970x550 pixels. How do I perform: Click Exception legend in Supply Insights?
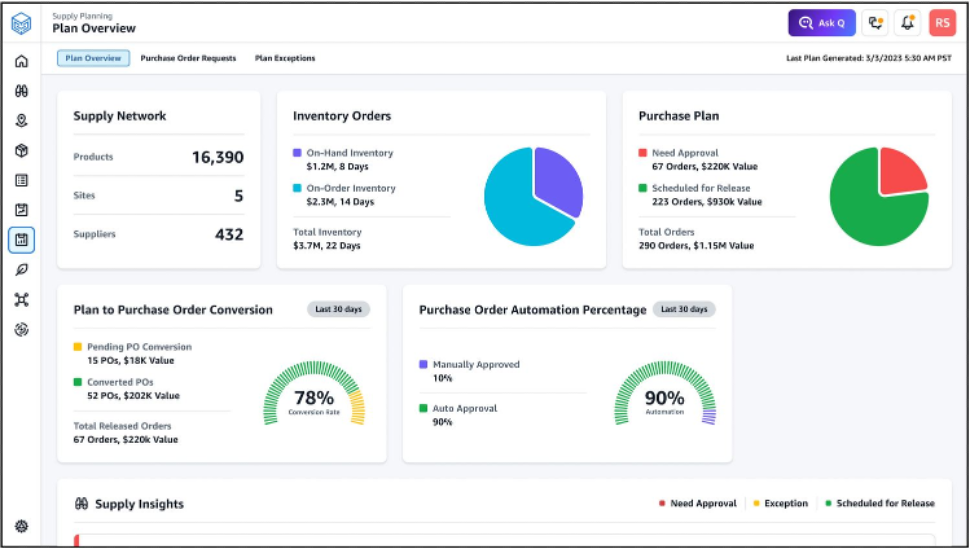coord(781,504)
